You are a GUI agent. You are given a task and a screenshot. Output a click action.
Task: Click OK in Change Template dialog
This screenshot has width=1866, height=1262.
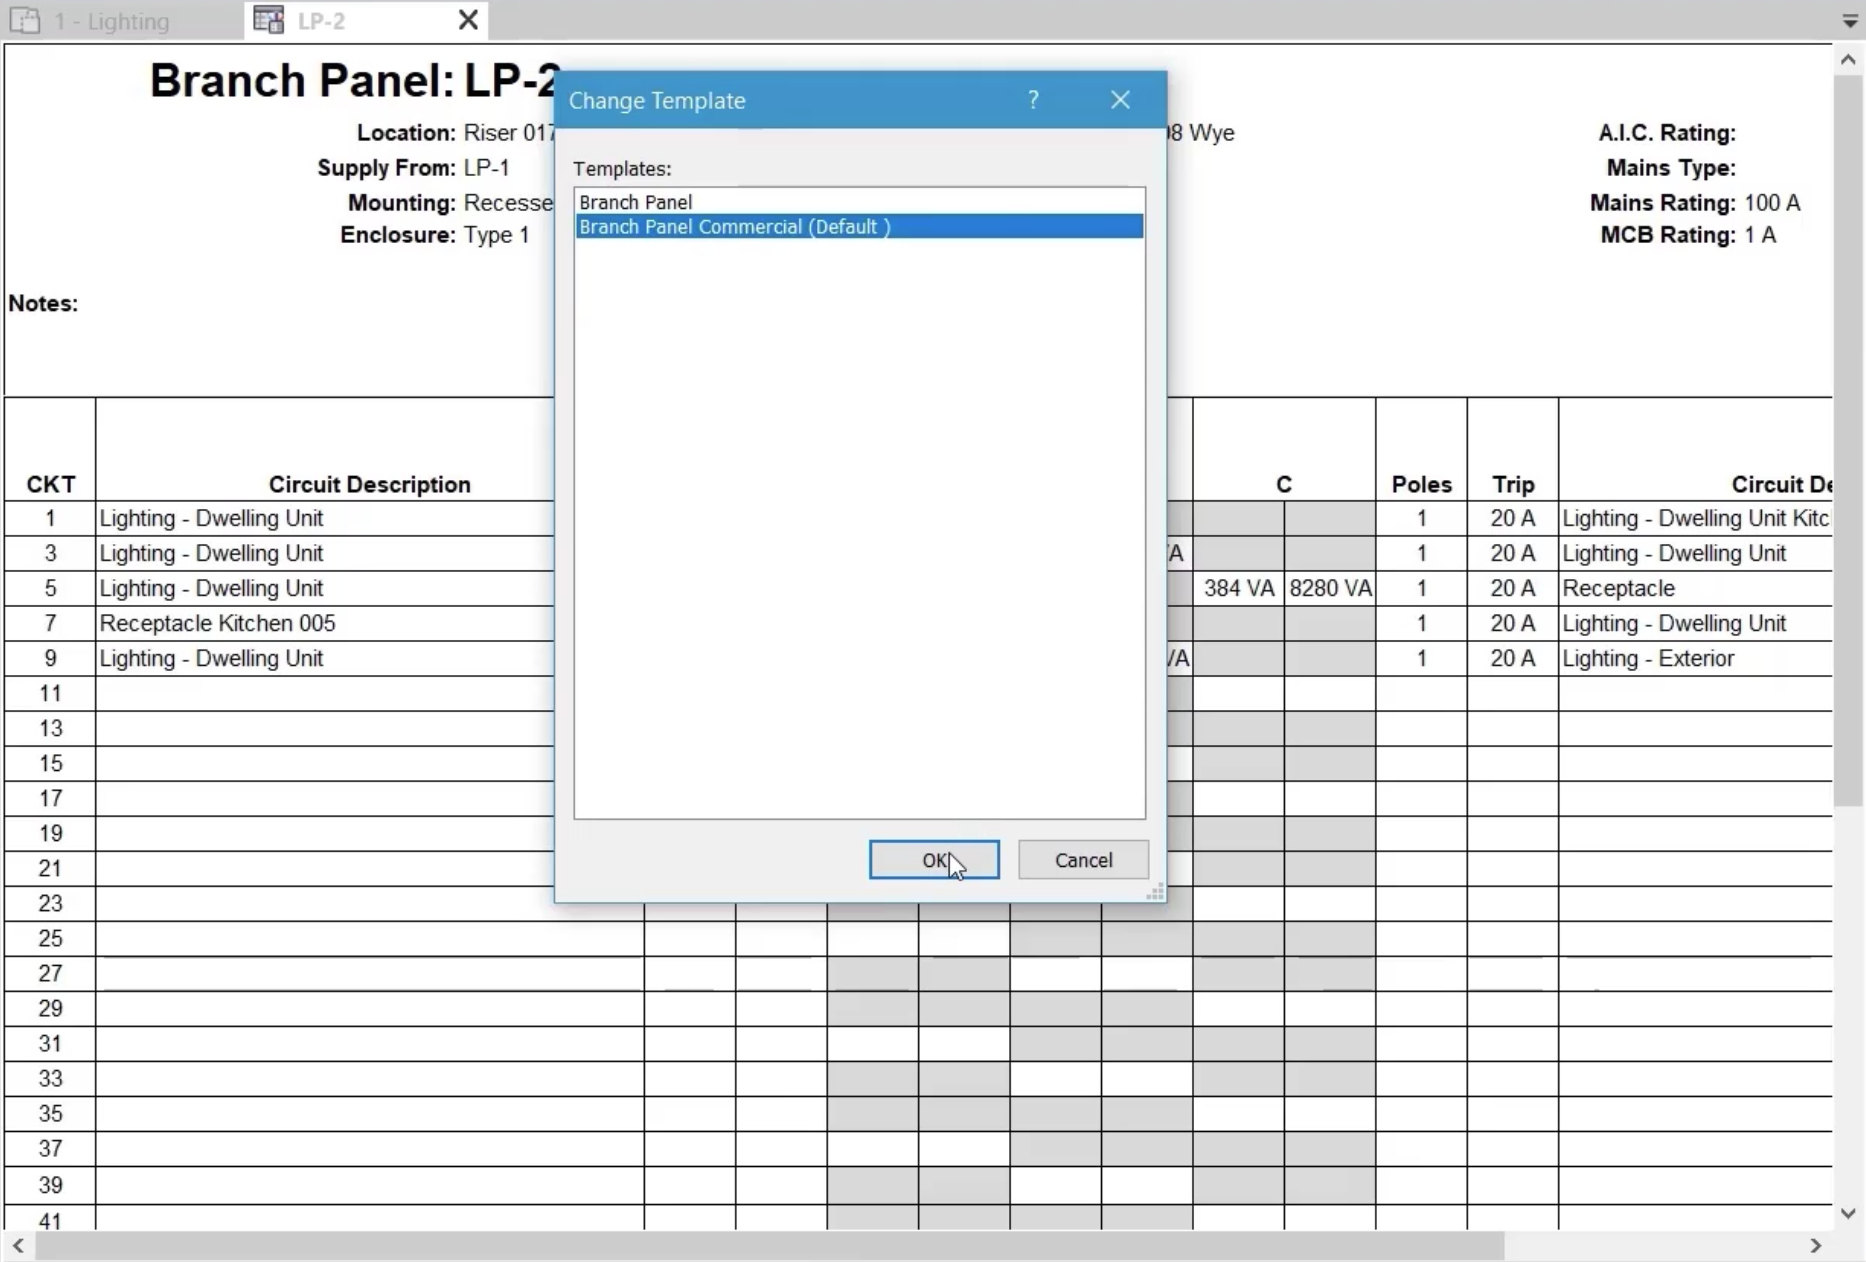[934, 860]
